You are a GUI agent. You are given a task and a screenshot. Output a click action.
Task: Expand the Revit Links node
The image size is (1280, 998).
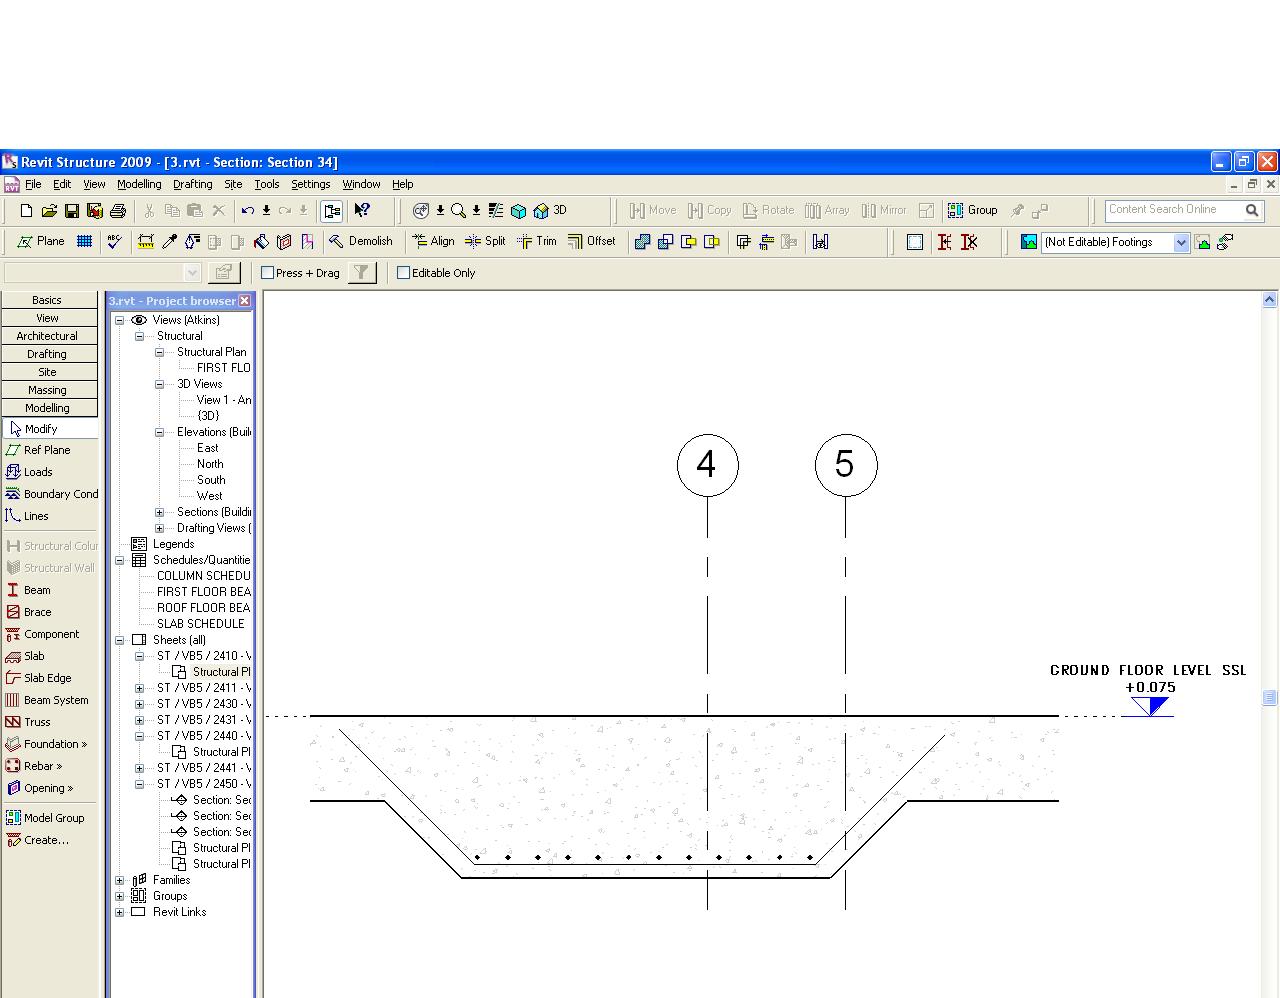point(120,912)
